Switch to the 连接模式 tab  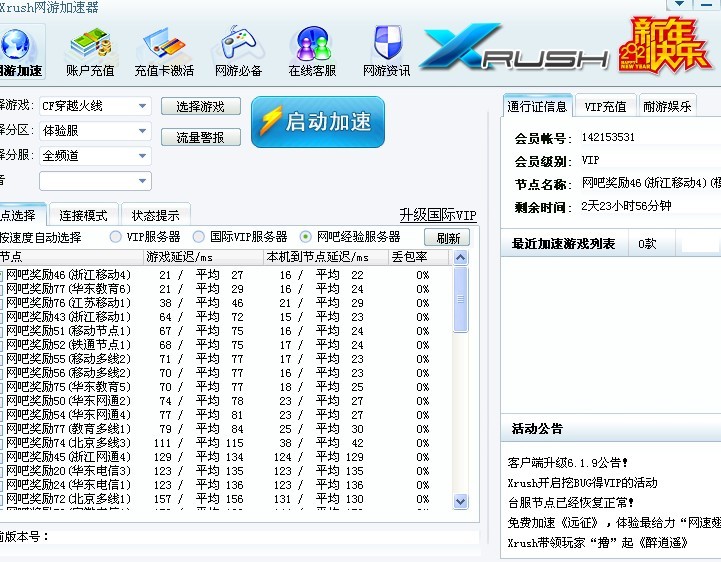tap(83, 215)
